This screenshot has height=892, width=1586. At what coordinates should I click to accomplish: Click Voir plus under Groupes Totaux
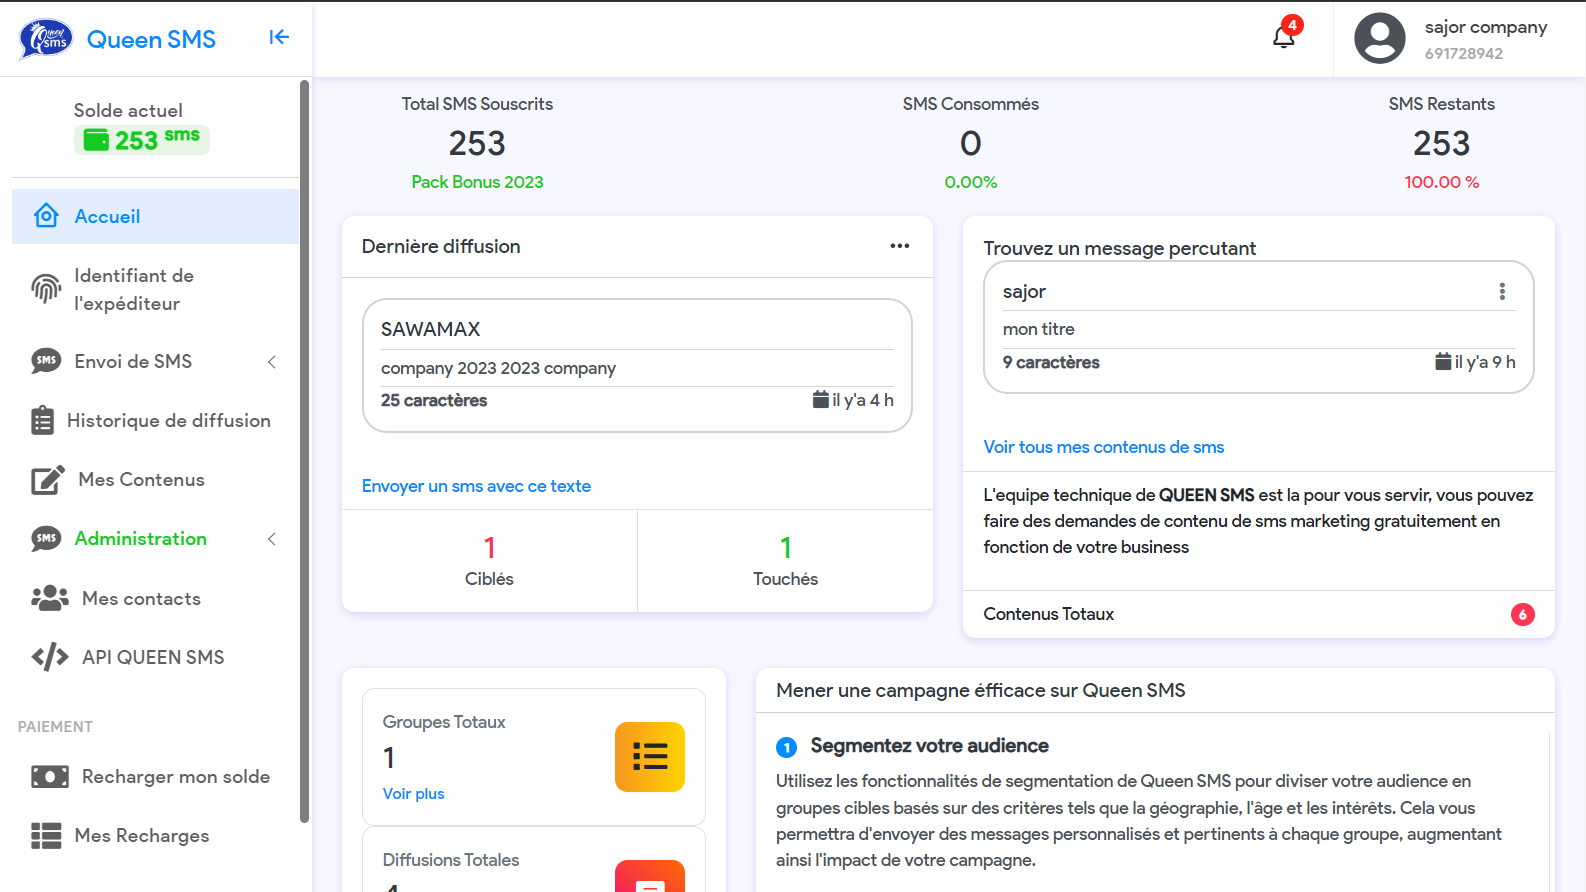(413, 794)
